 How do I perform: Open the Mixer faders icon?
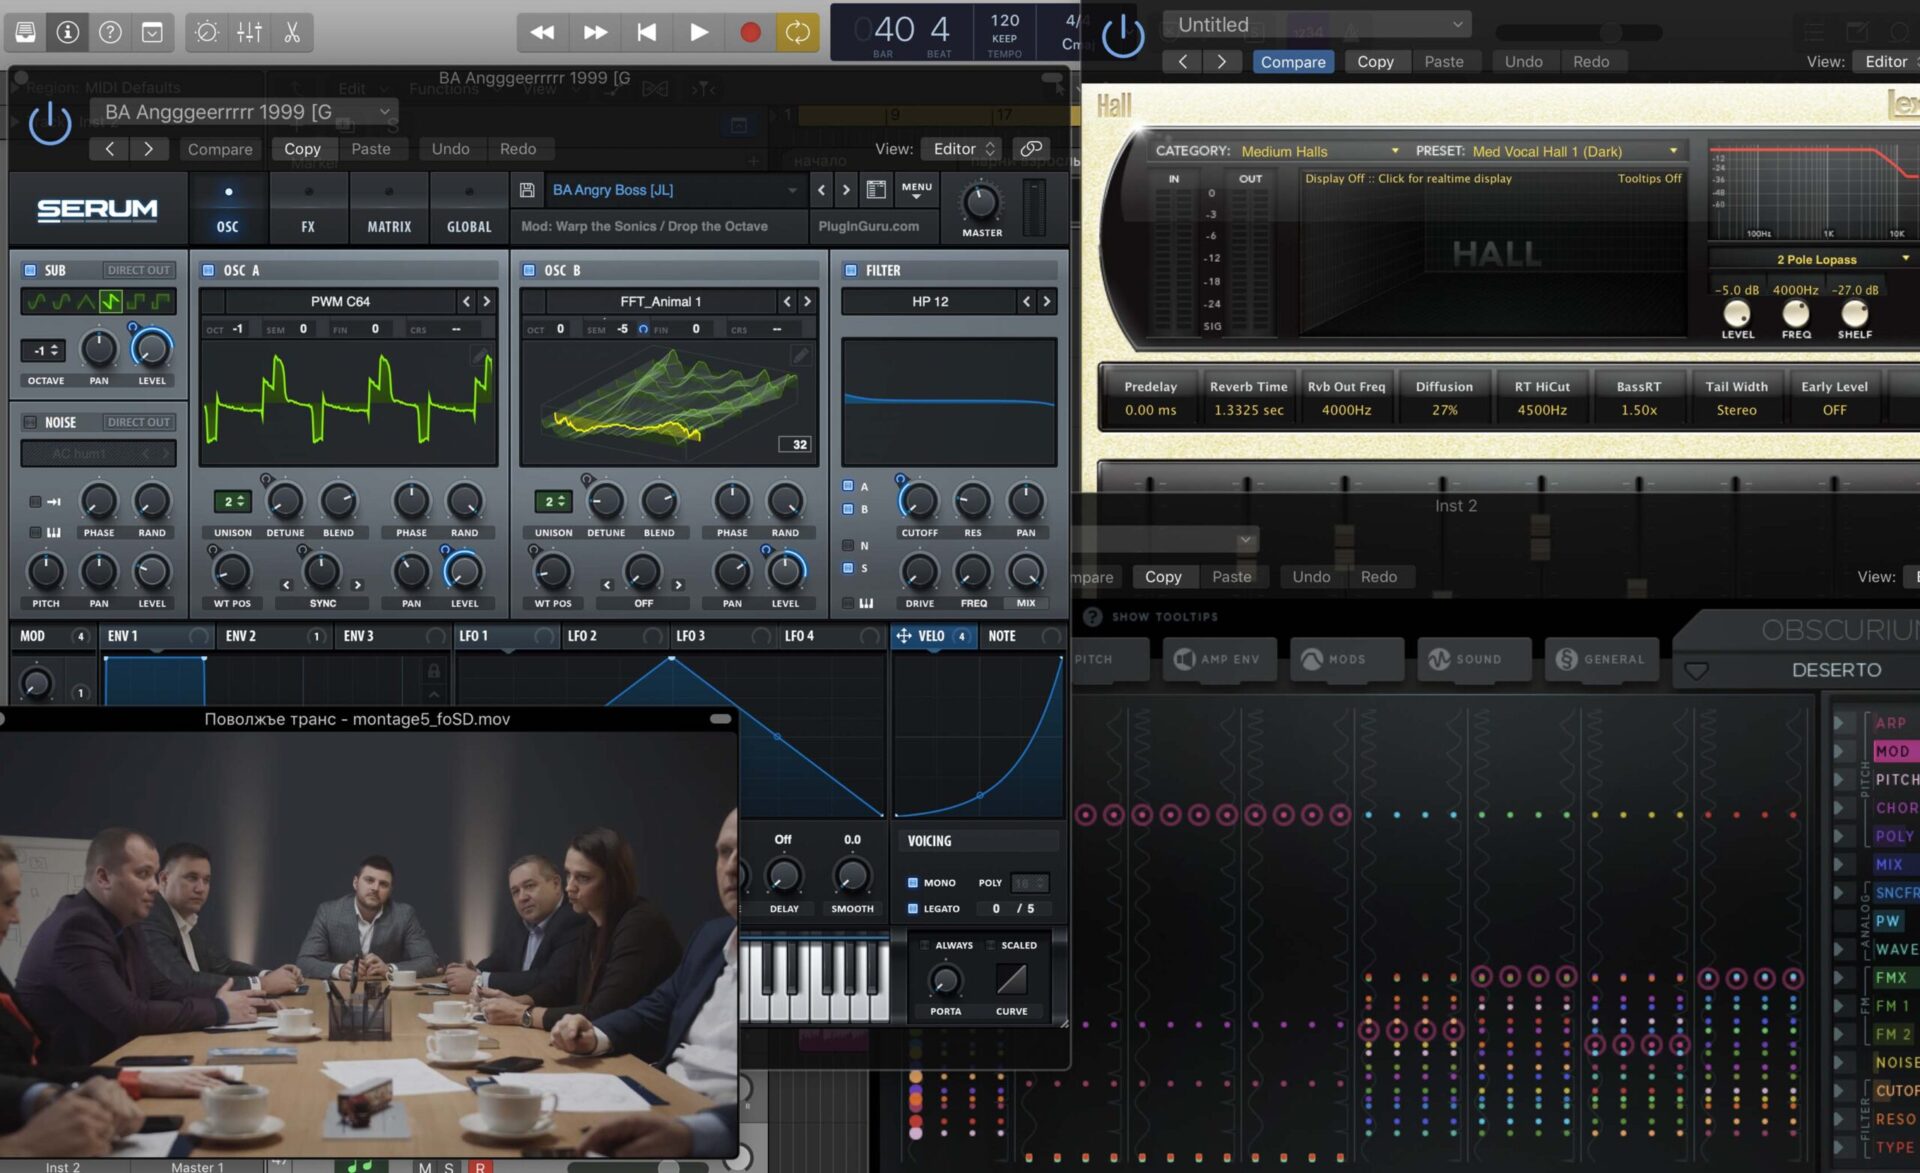tap(249, 32)
